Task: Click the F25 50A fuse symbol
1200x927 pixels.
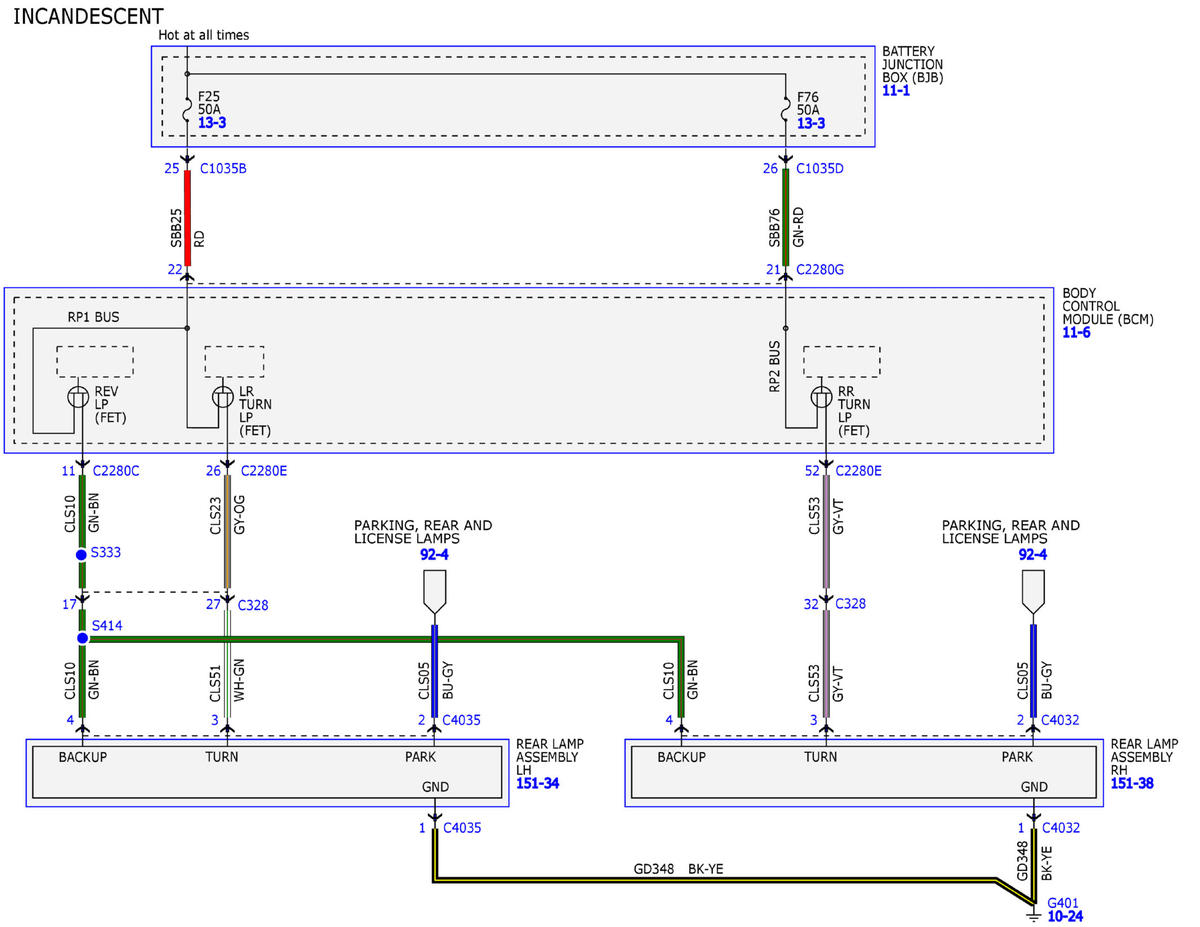Action: [187, 108]
